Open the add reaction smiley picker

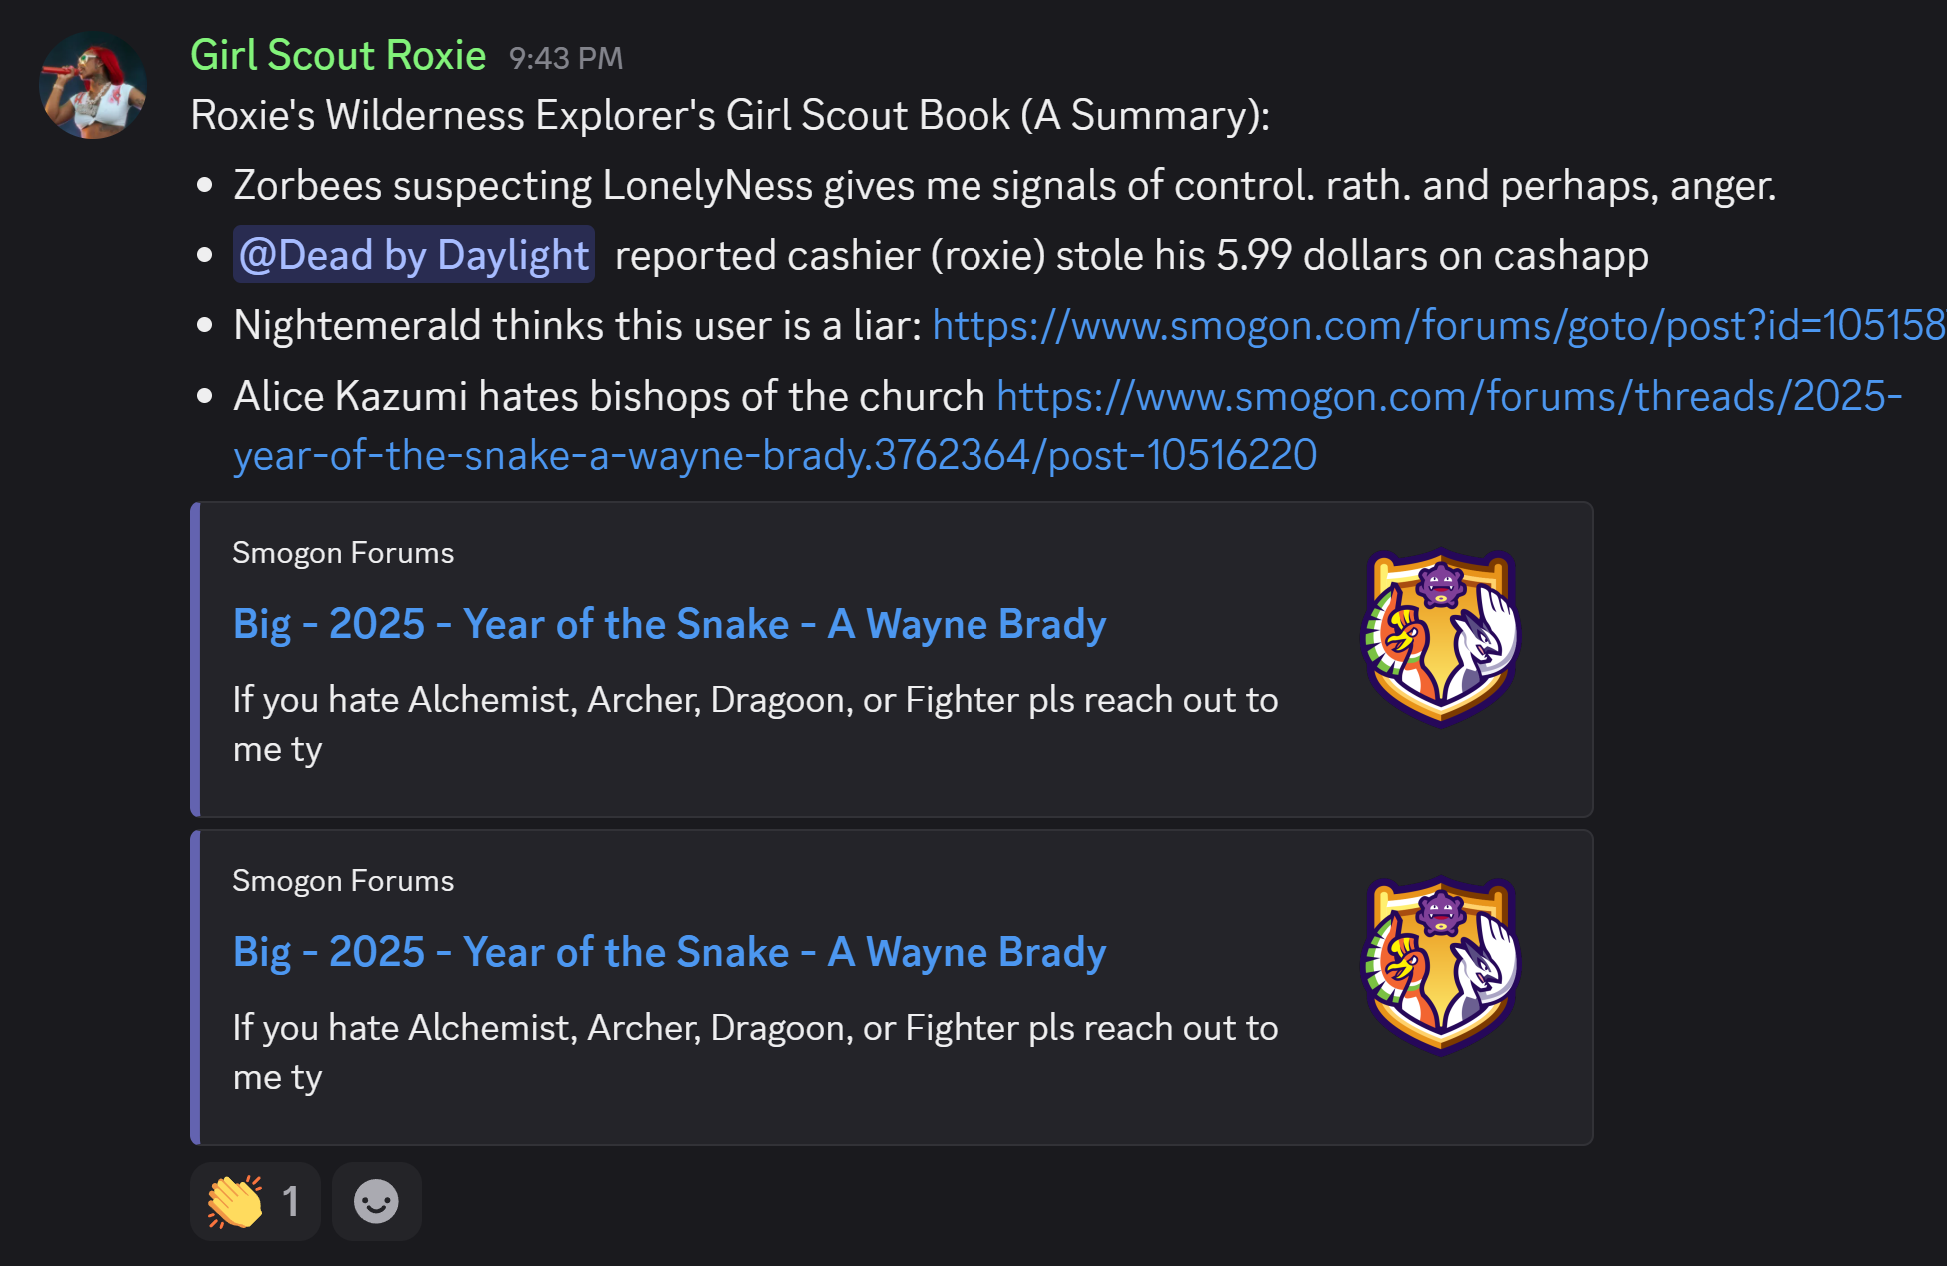[376, 1201]
